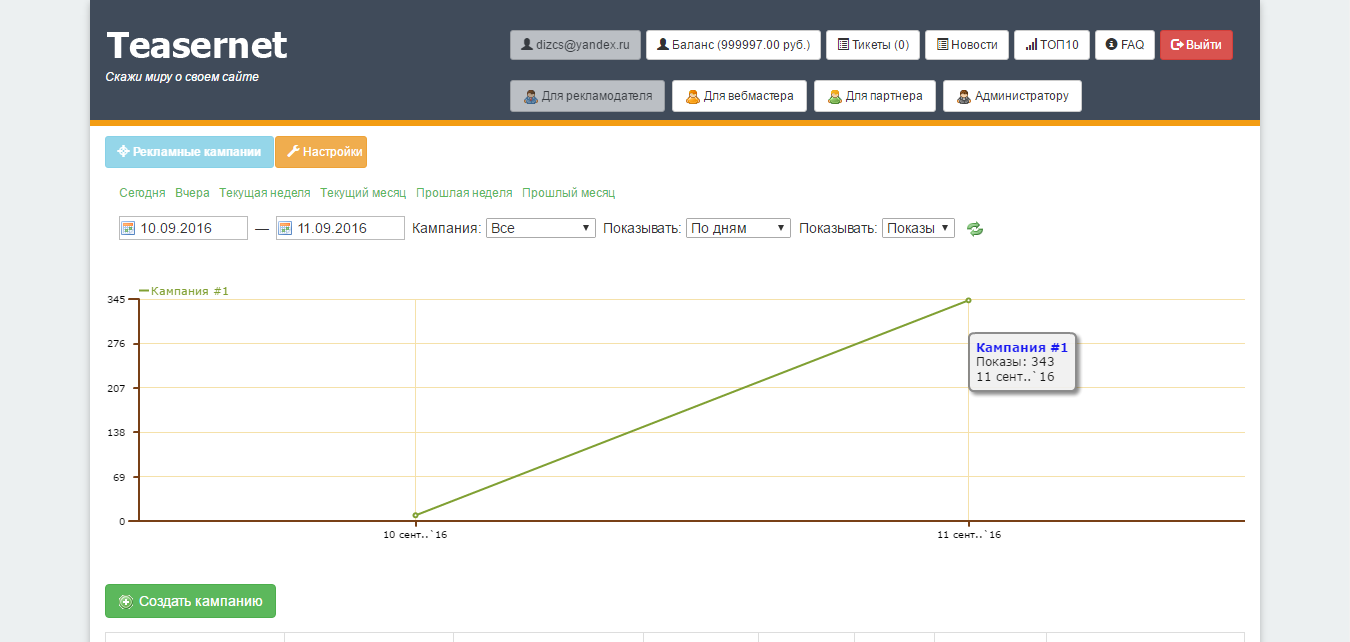Viewport: 1350px width, 642px height.
Task: Expand the Показы metric dropdown
Action: pos(918,228)
